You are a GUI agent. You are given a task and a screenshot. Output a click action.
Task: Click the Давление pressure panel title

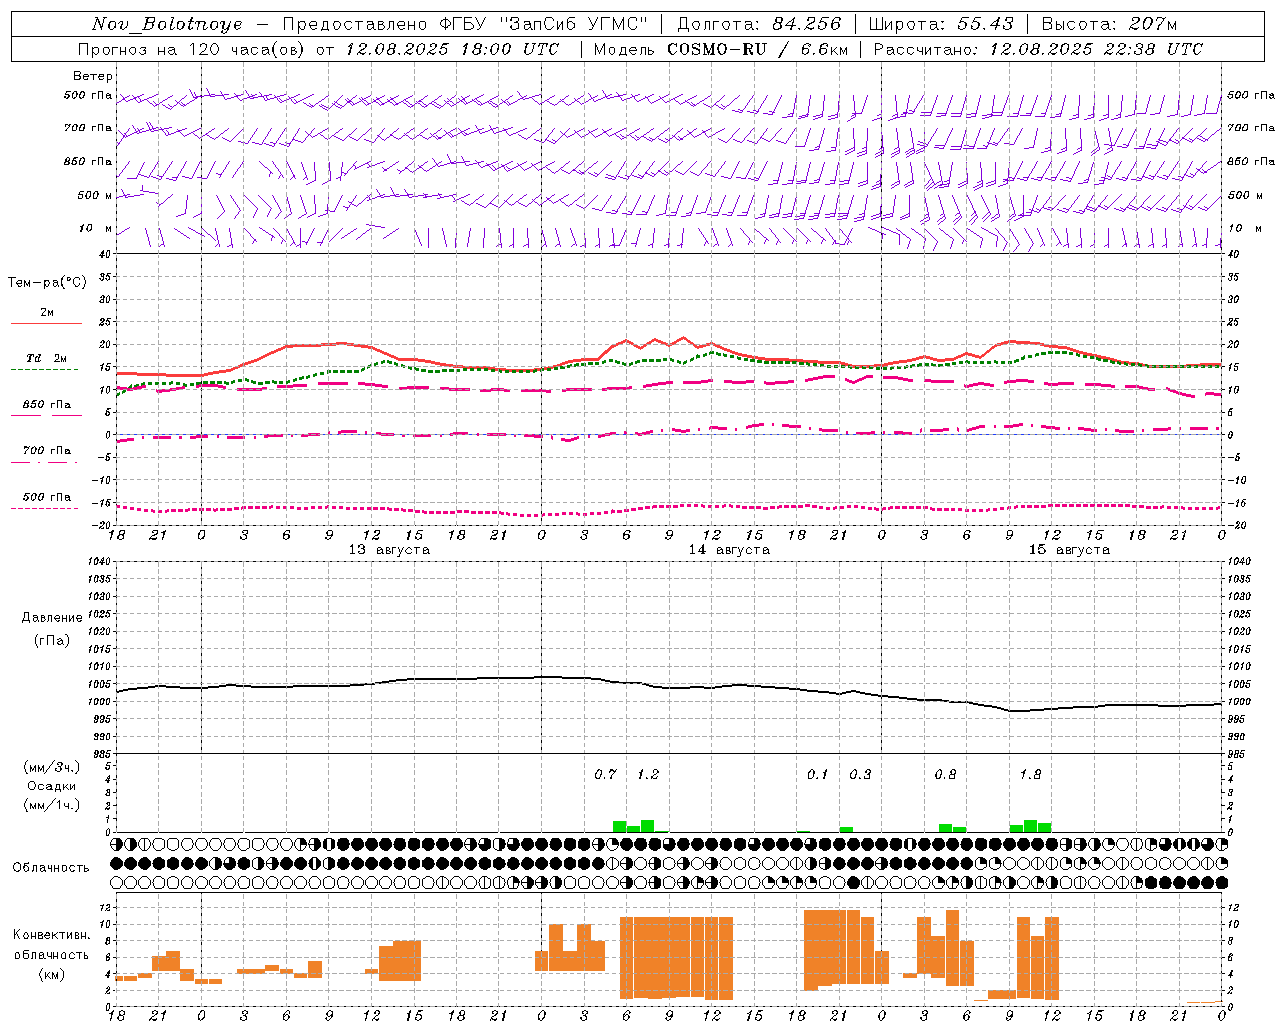(x=52, y=618)
